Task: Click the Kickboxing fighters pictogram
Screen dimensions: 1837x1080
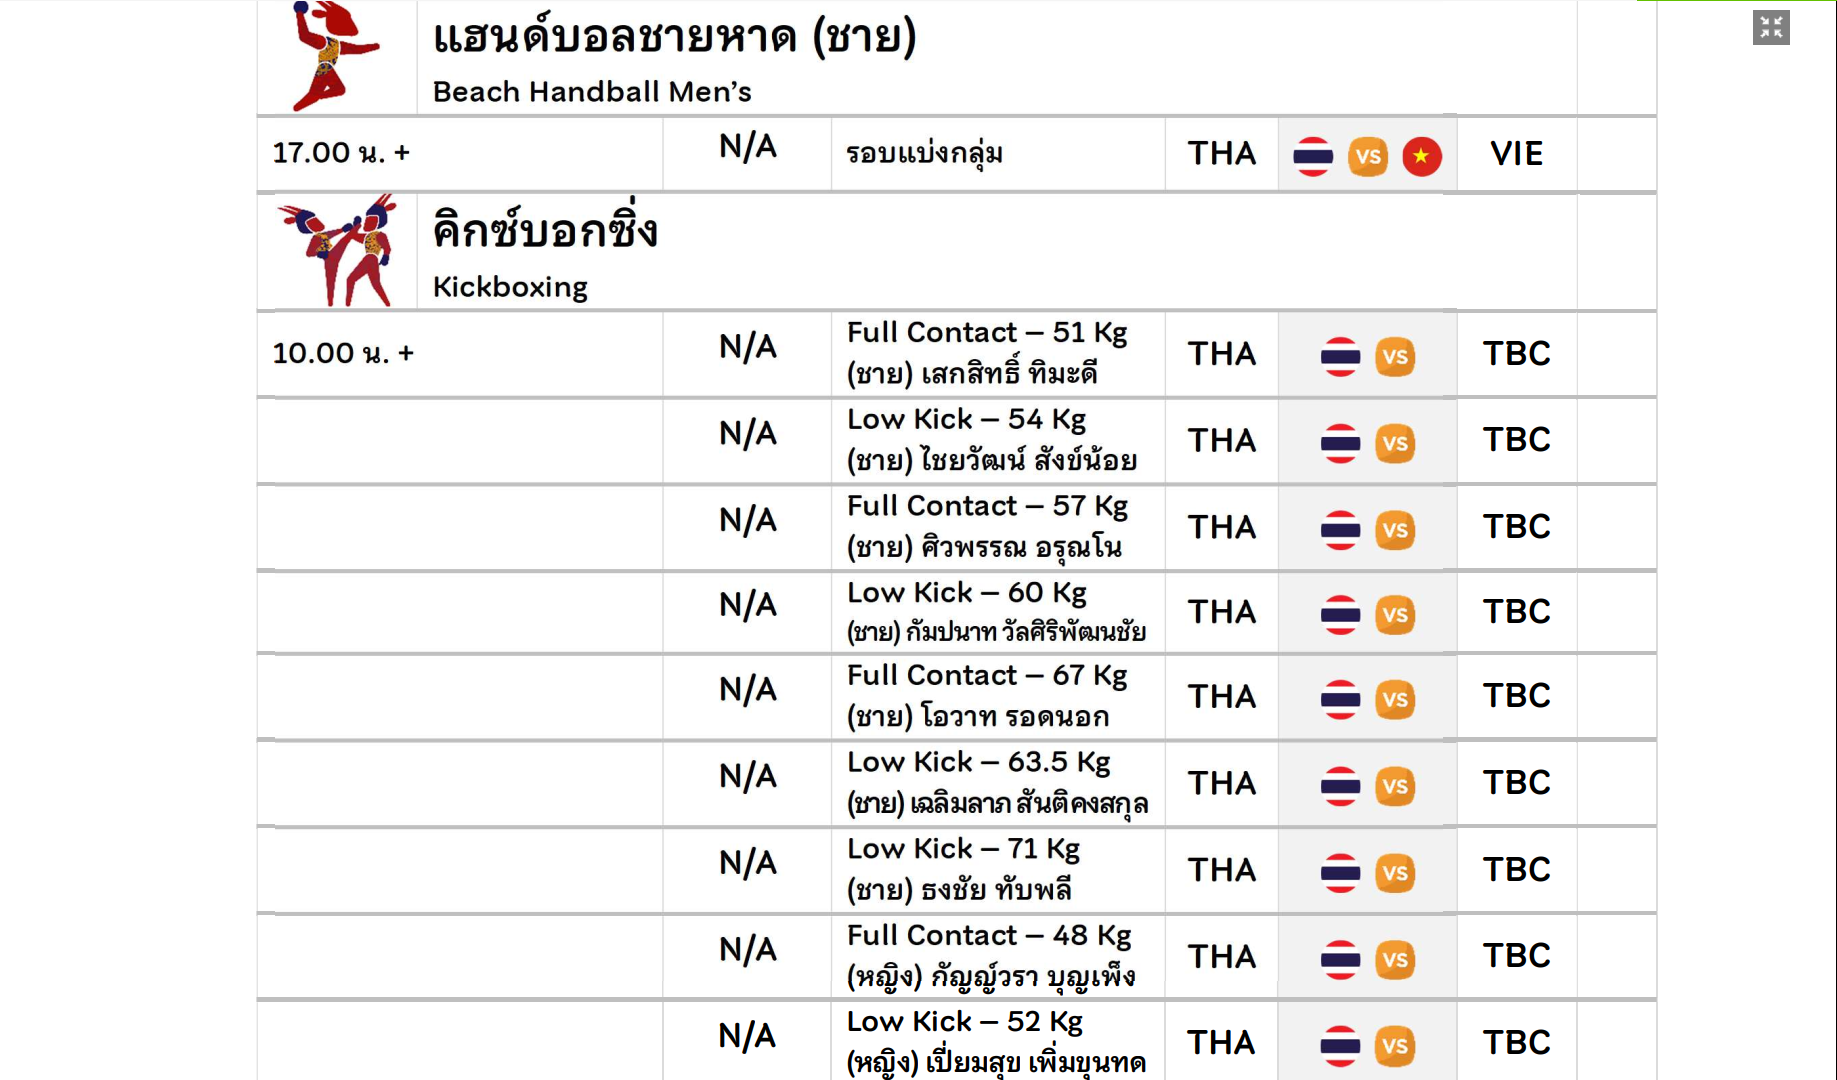Action: (340, 251)
